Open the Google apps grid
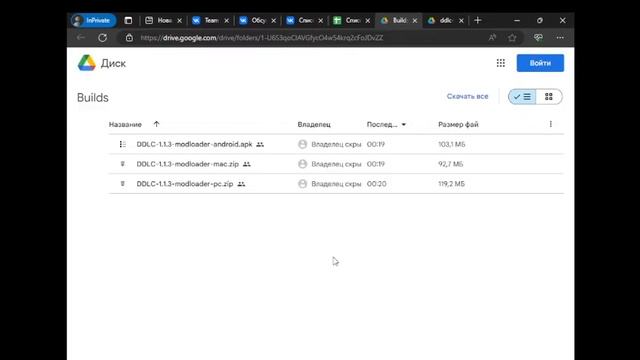 pos(501,63)
